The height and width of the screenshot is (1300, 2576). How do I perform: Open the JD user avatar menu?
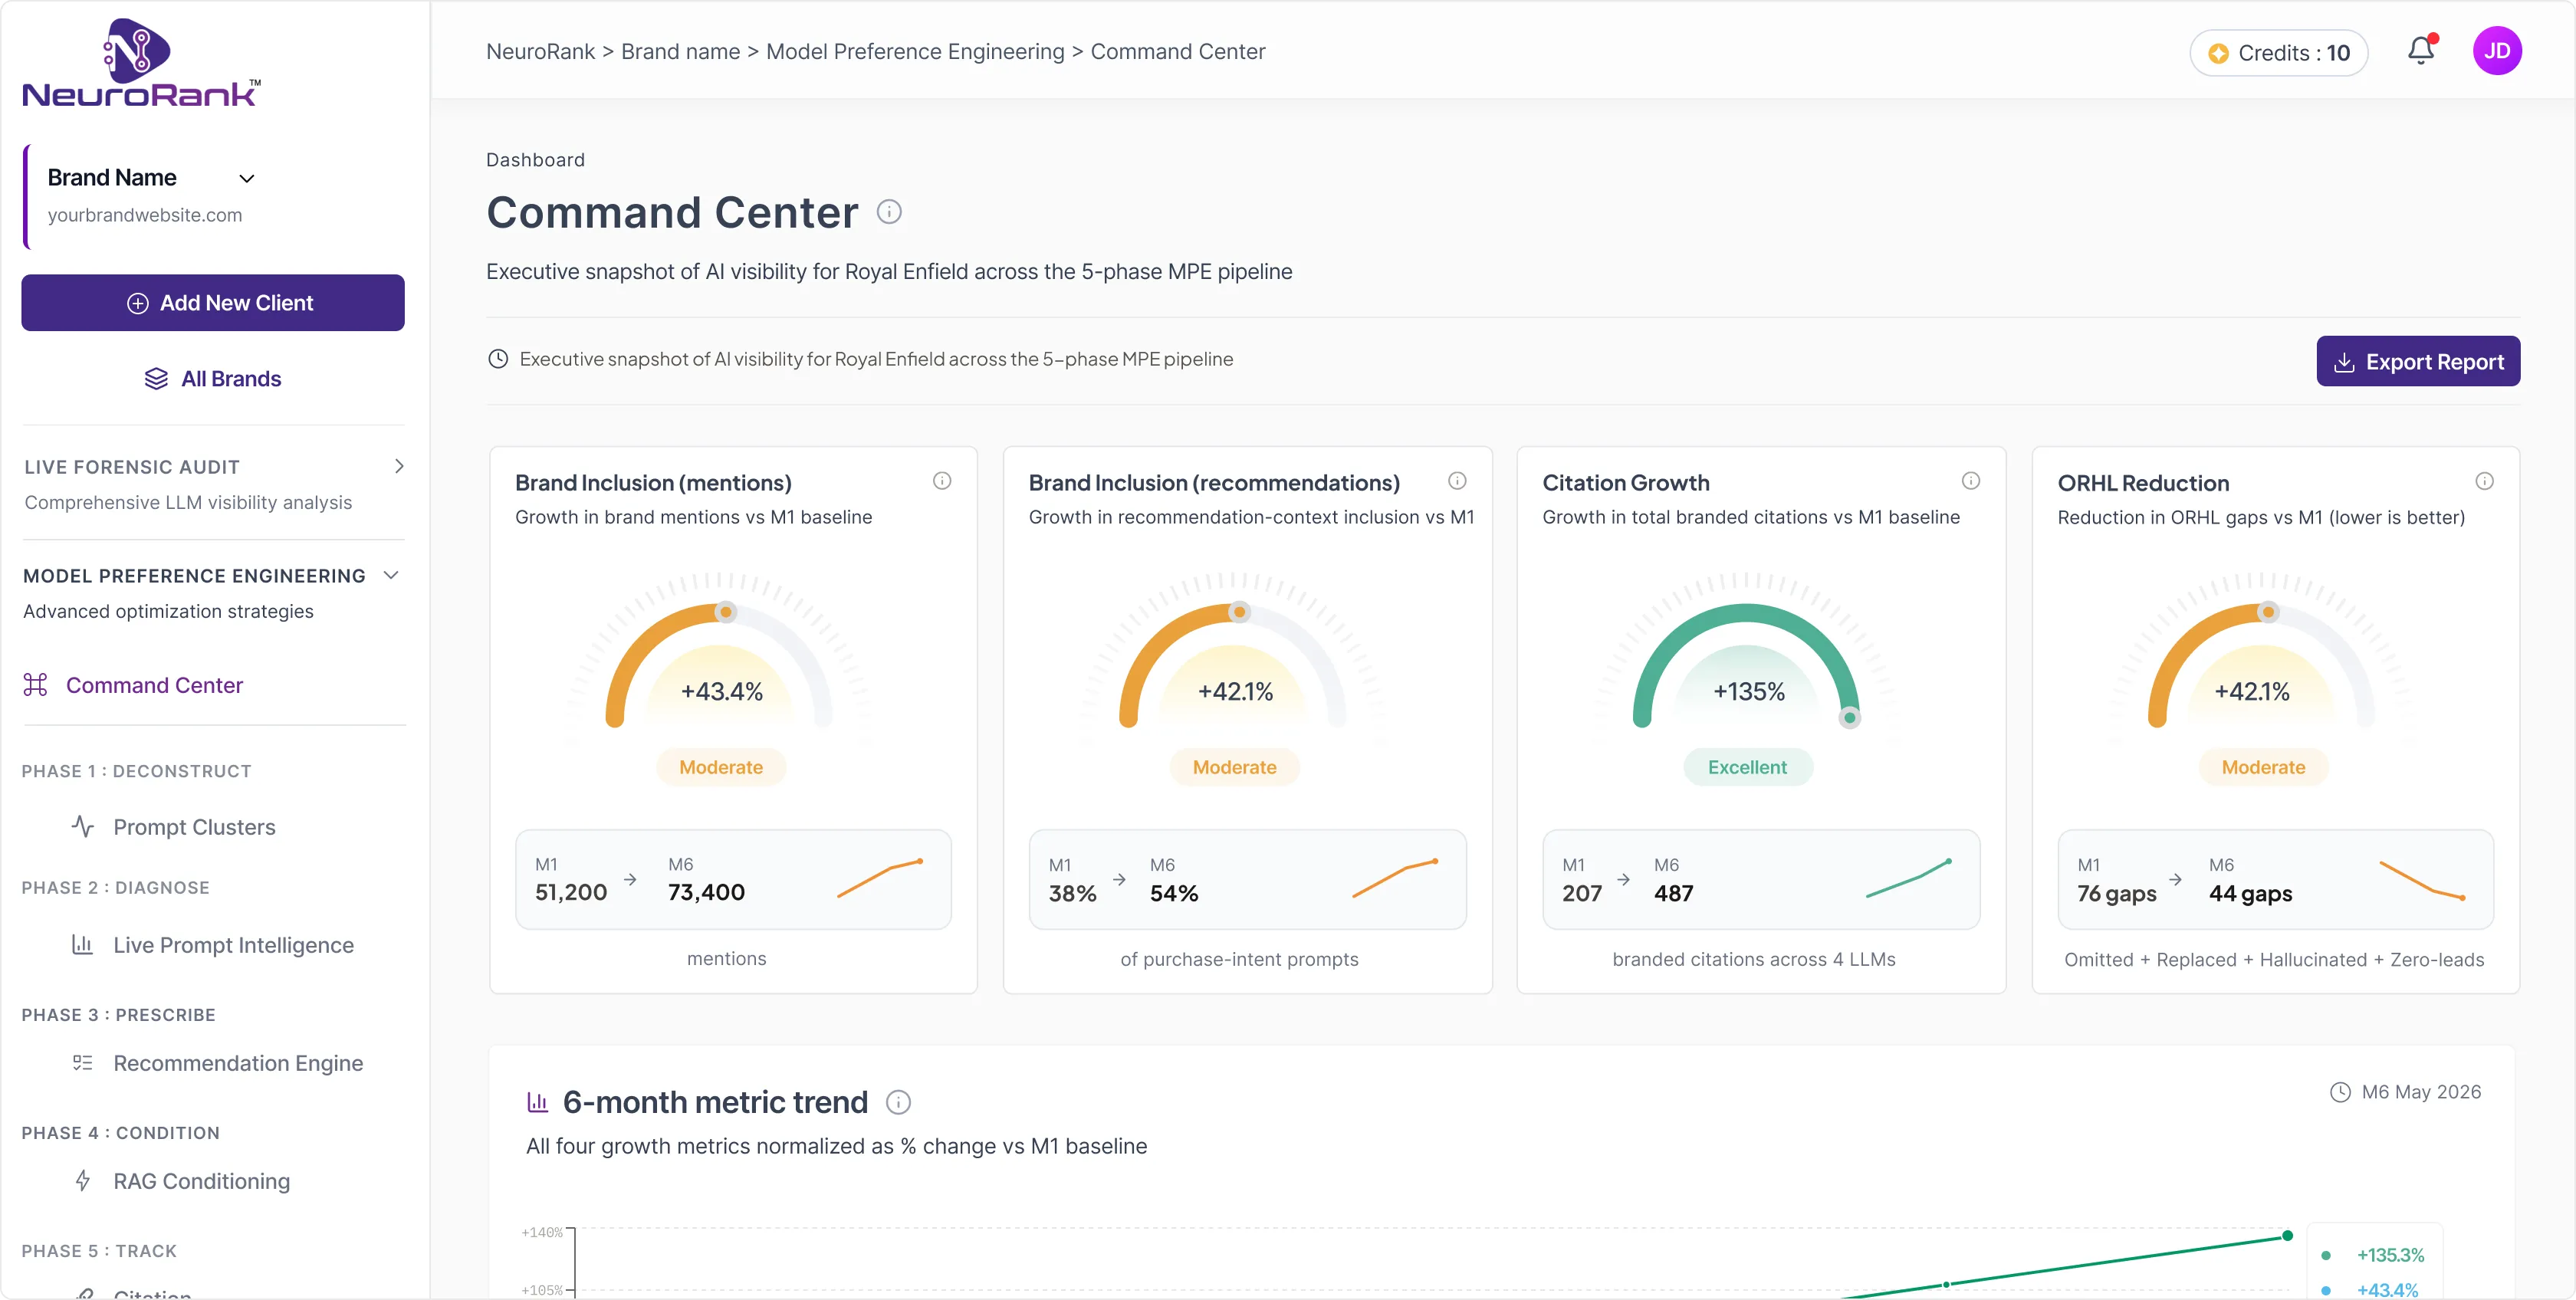(x=2497, y=51)
